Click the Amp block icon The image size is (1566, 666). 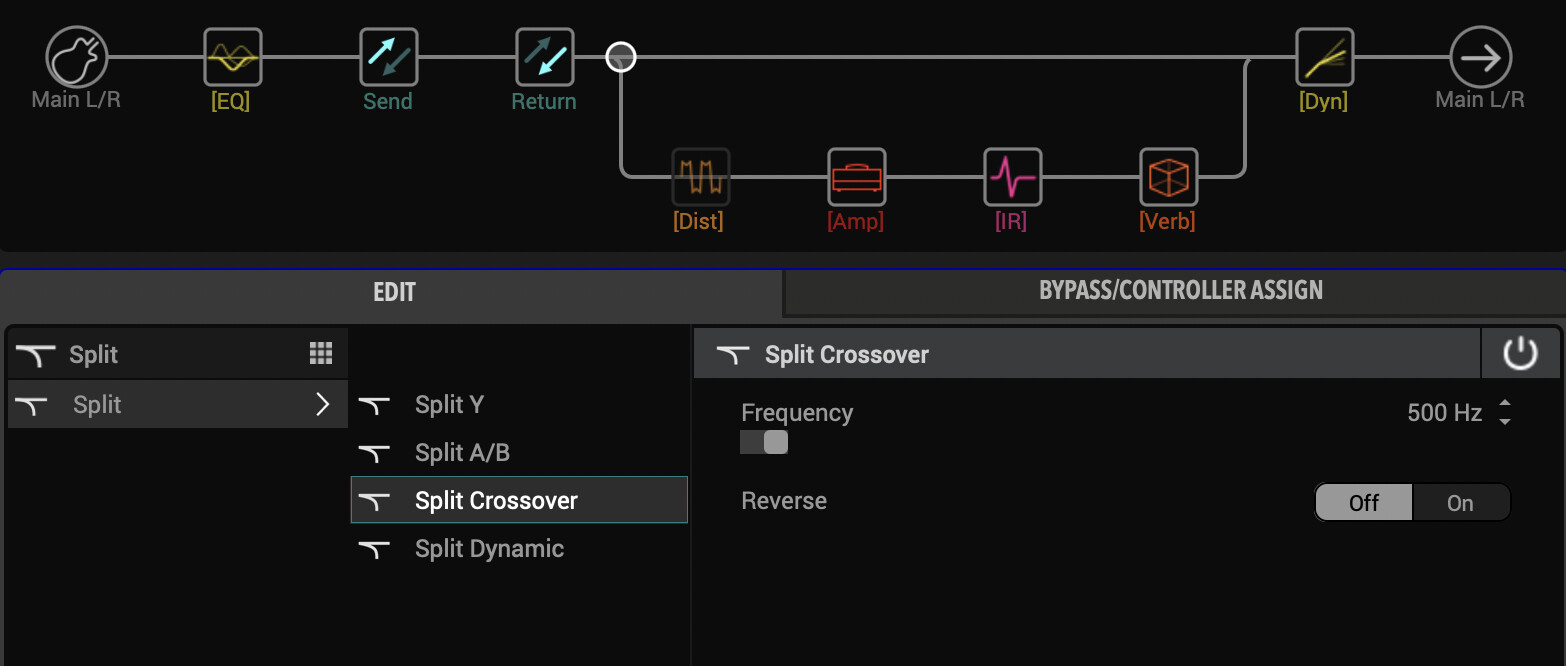point(856,177)
